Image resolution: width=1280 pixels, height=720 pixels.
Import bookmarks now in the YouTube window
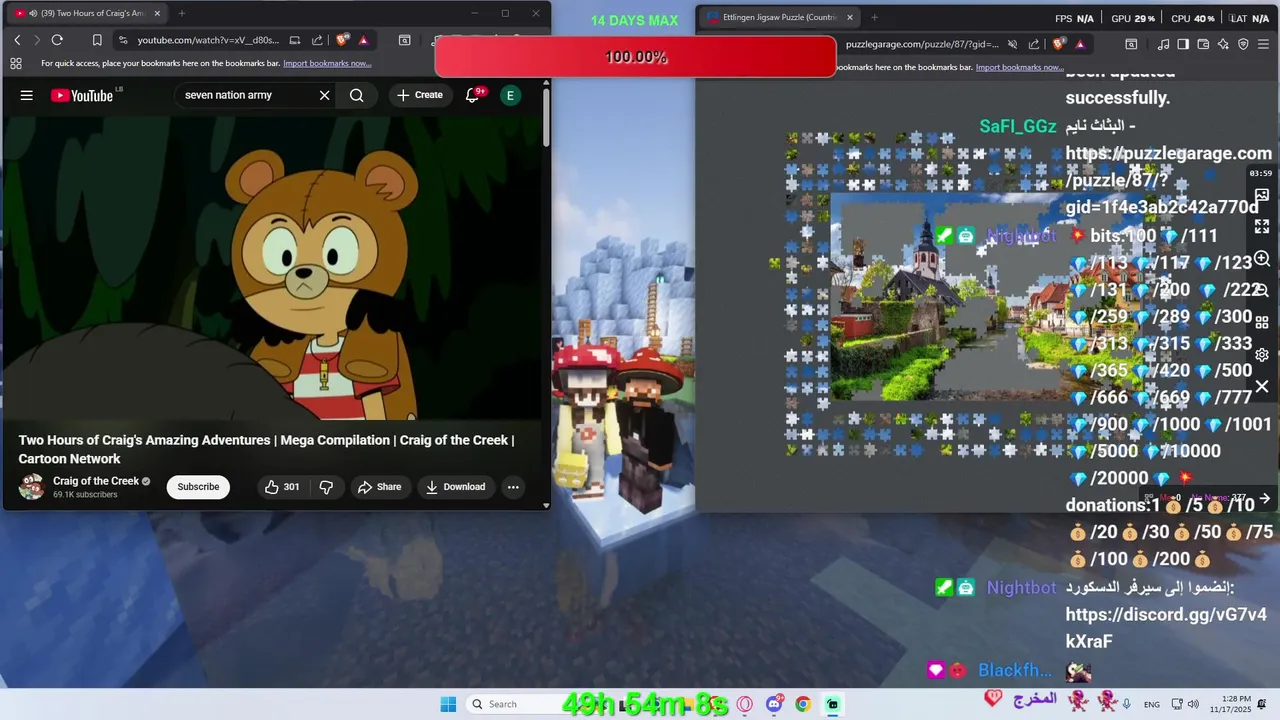point(327,63)
